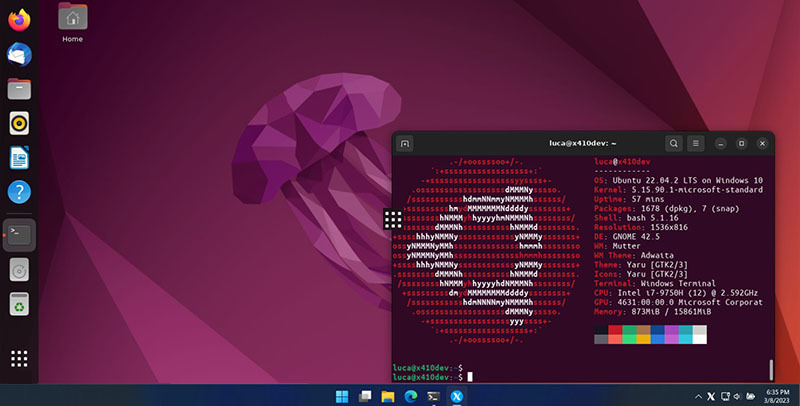The width and height of the screenshot is (800, 406).
Task: Open Windows Terminal from the taskbar
Action: point(434,396)
